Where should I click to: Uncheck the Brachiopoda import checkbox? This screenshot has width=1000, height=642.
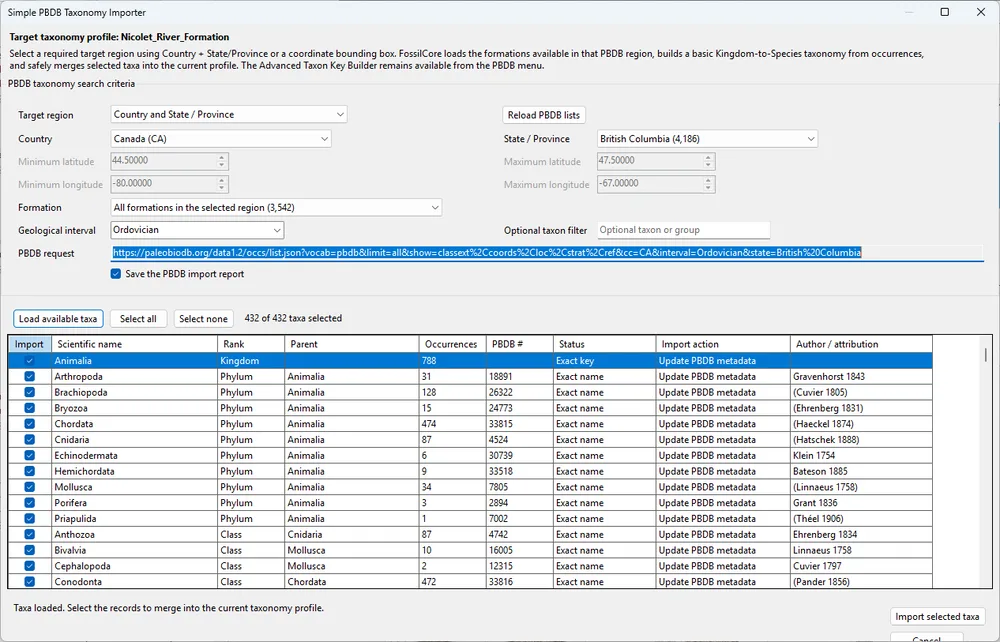click(29, 392)
